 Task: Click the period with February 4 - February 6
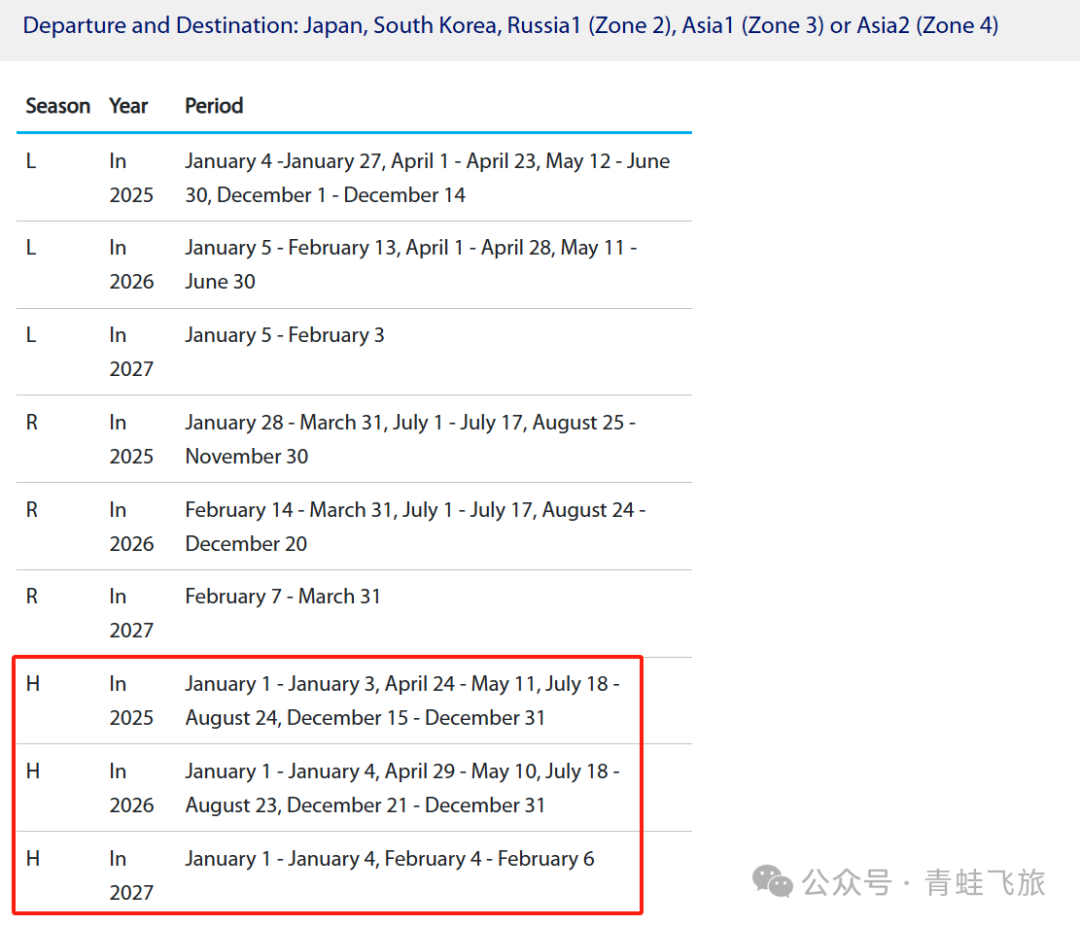coord(389,859)
